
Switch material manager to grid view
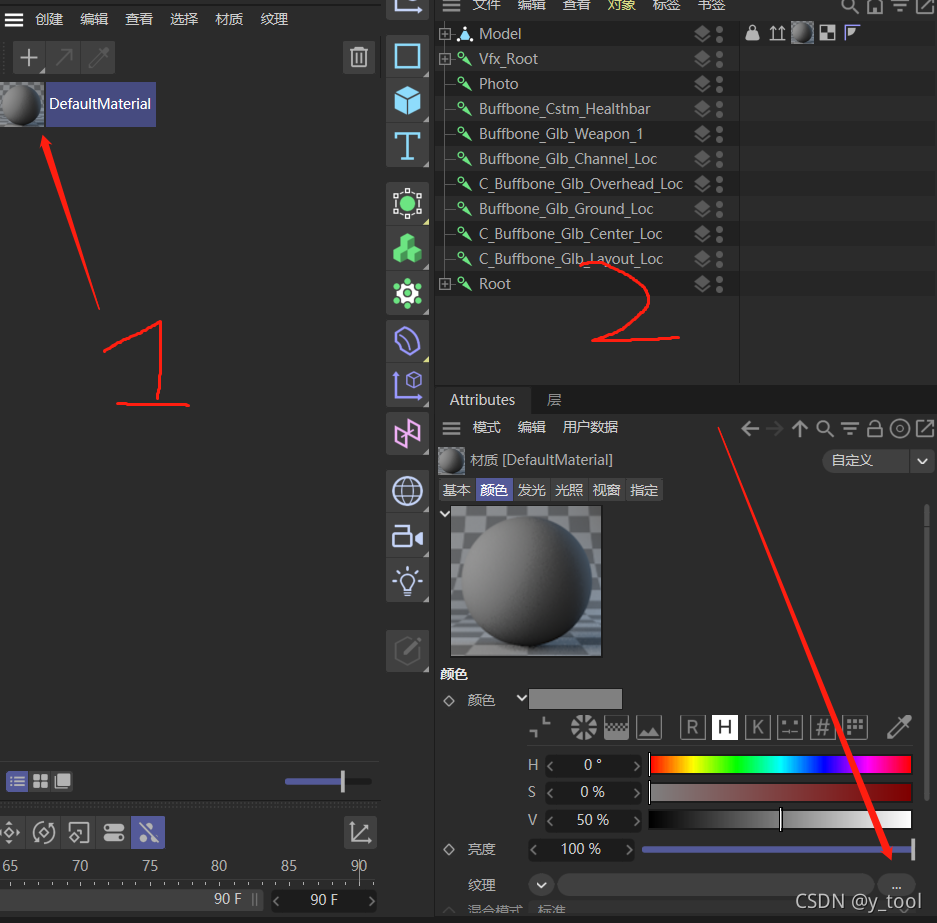tap(40, 781)
